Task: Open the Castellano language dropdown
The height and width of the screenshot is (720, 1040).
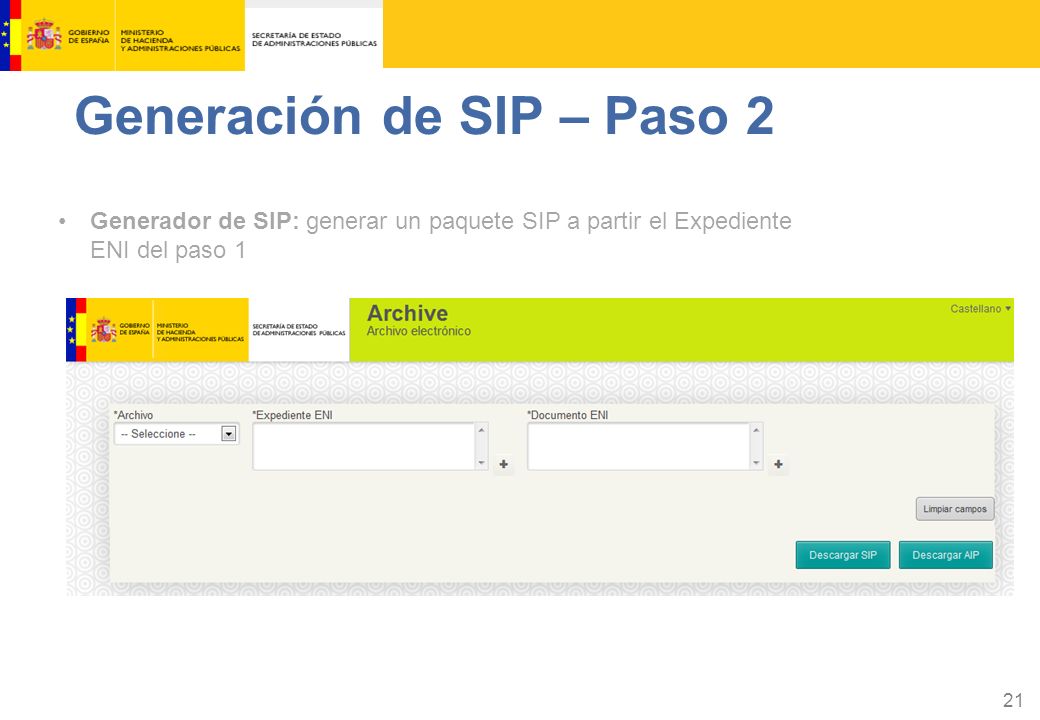Action: pos(980,309)
